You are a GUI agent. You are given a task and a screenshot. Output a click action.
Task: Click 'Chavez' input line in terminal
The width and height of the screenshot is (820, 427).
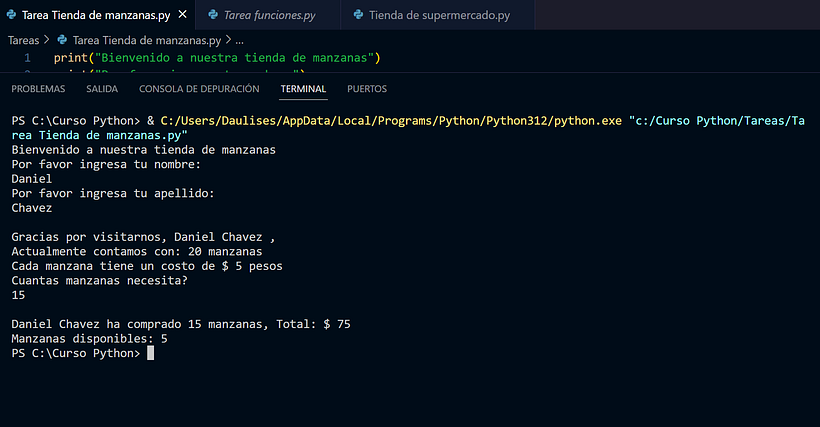pyautogui.click(x=32, y=208)
